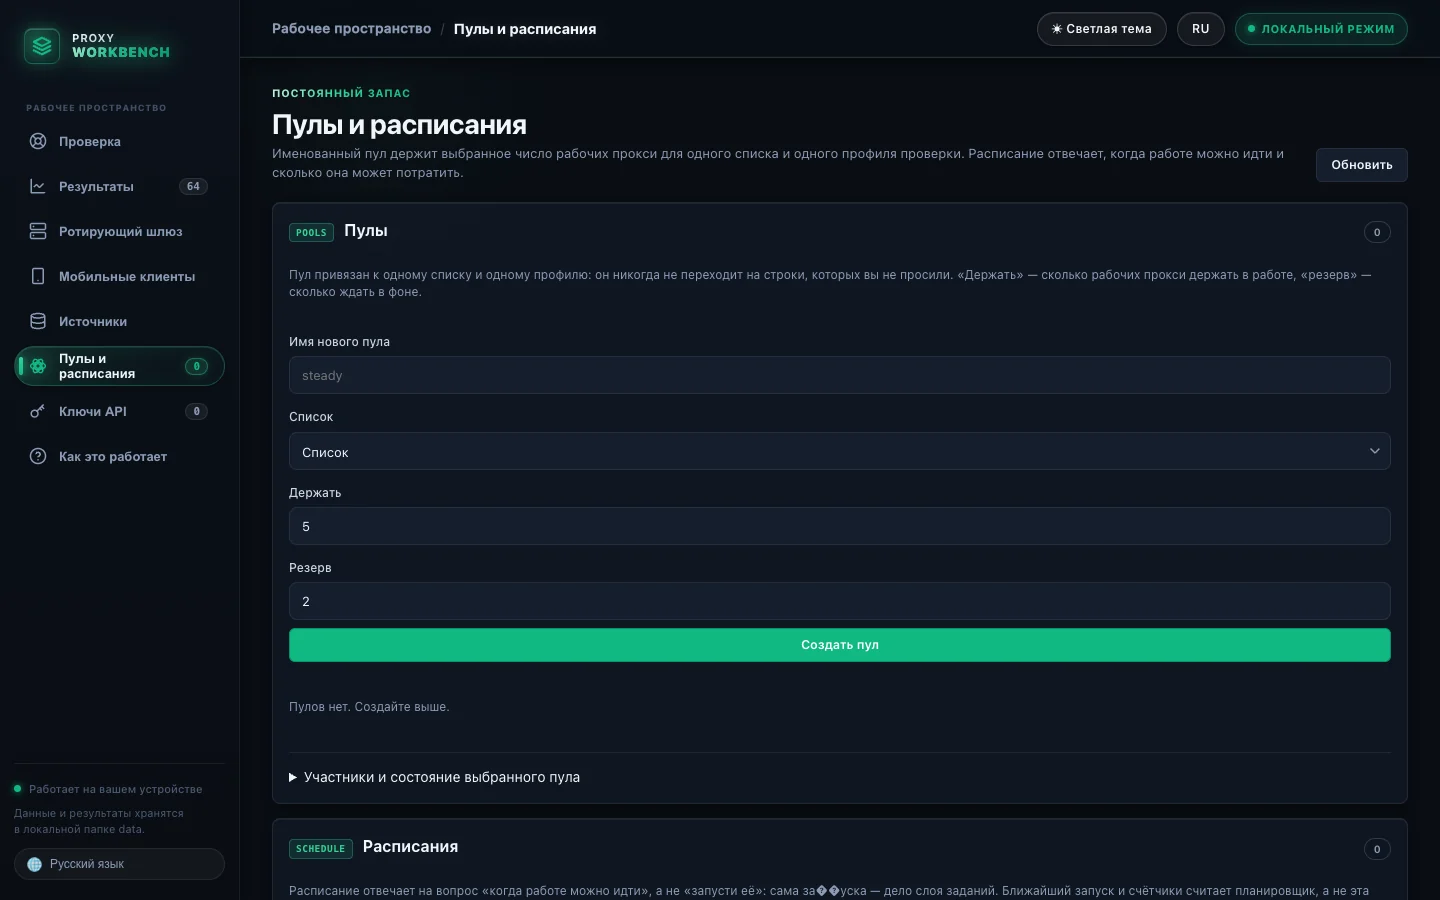Click the count badge in Расписания header
Viewport: 1440px width, 900px height.
click(1377, 849)
